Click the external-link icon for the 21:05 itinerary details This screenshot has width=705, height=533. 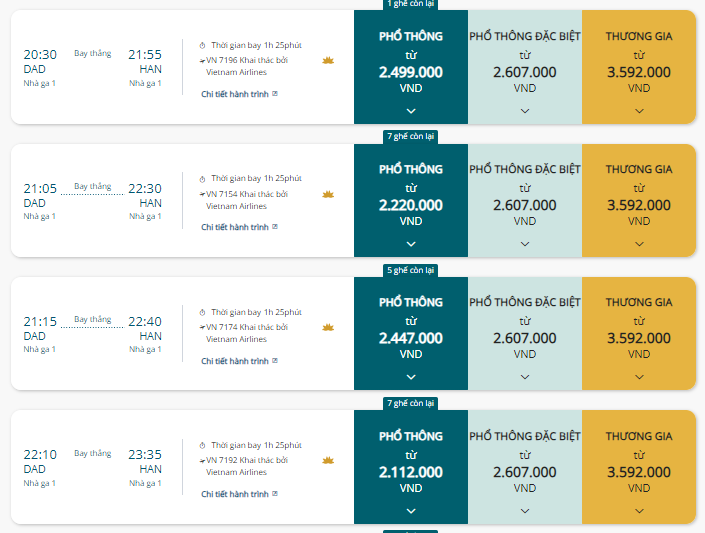[275, 227]
